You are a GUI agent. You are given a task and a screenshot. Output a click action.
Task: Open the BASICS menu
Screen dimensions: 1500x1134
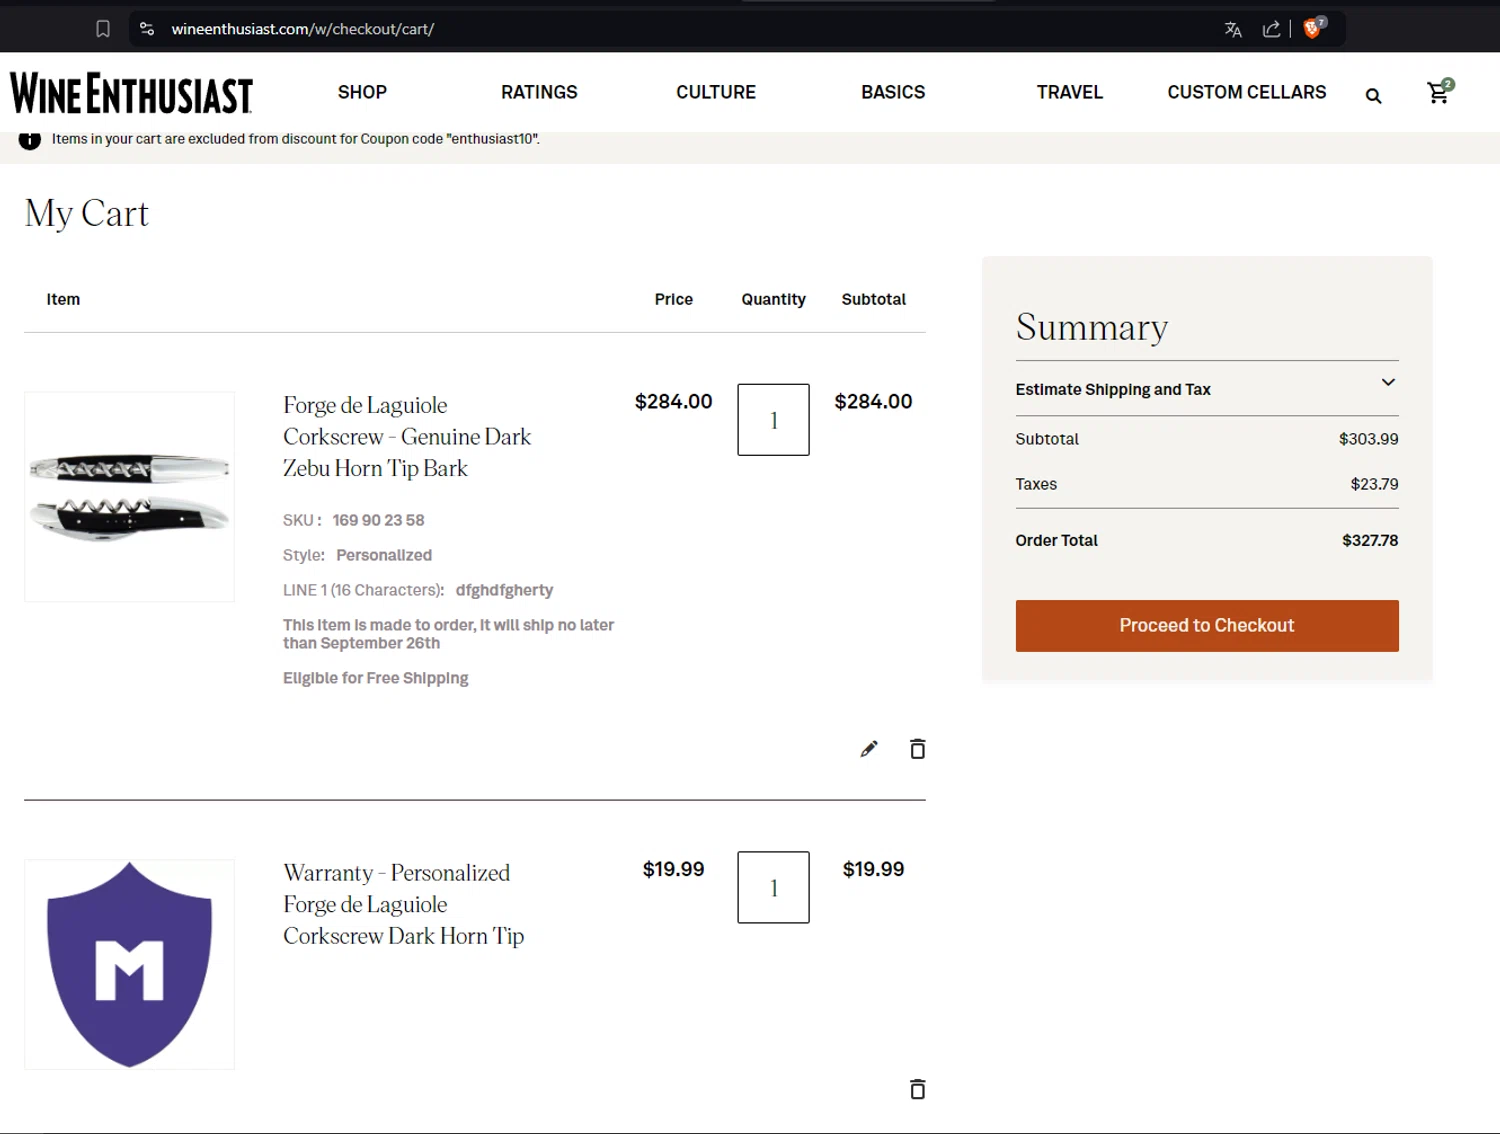tap(893, 92)
